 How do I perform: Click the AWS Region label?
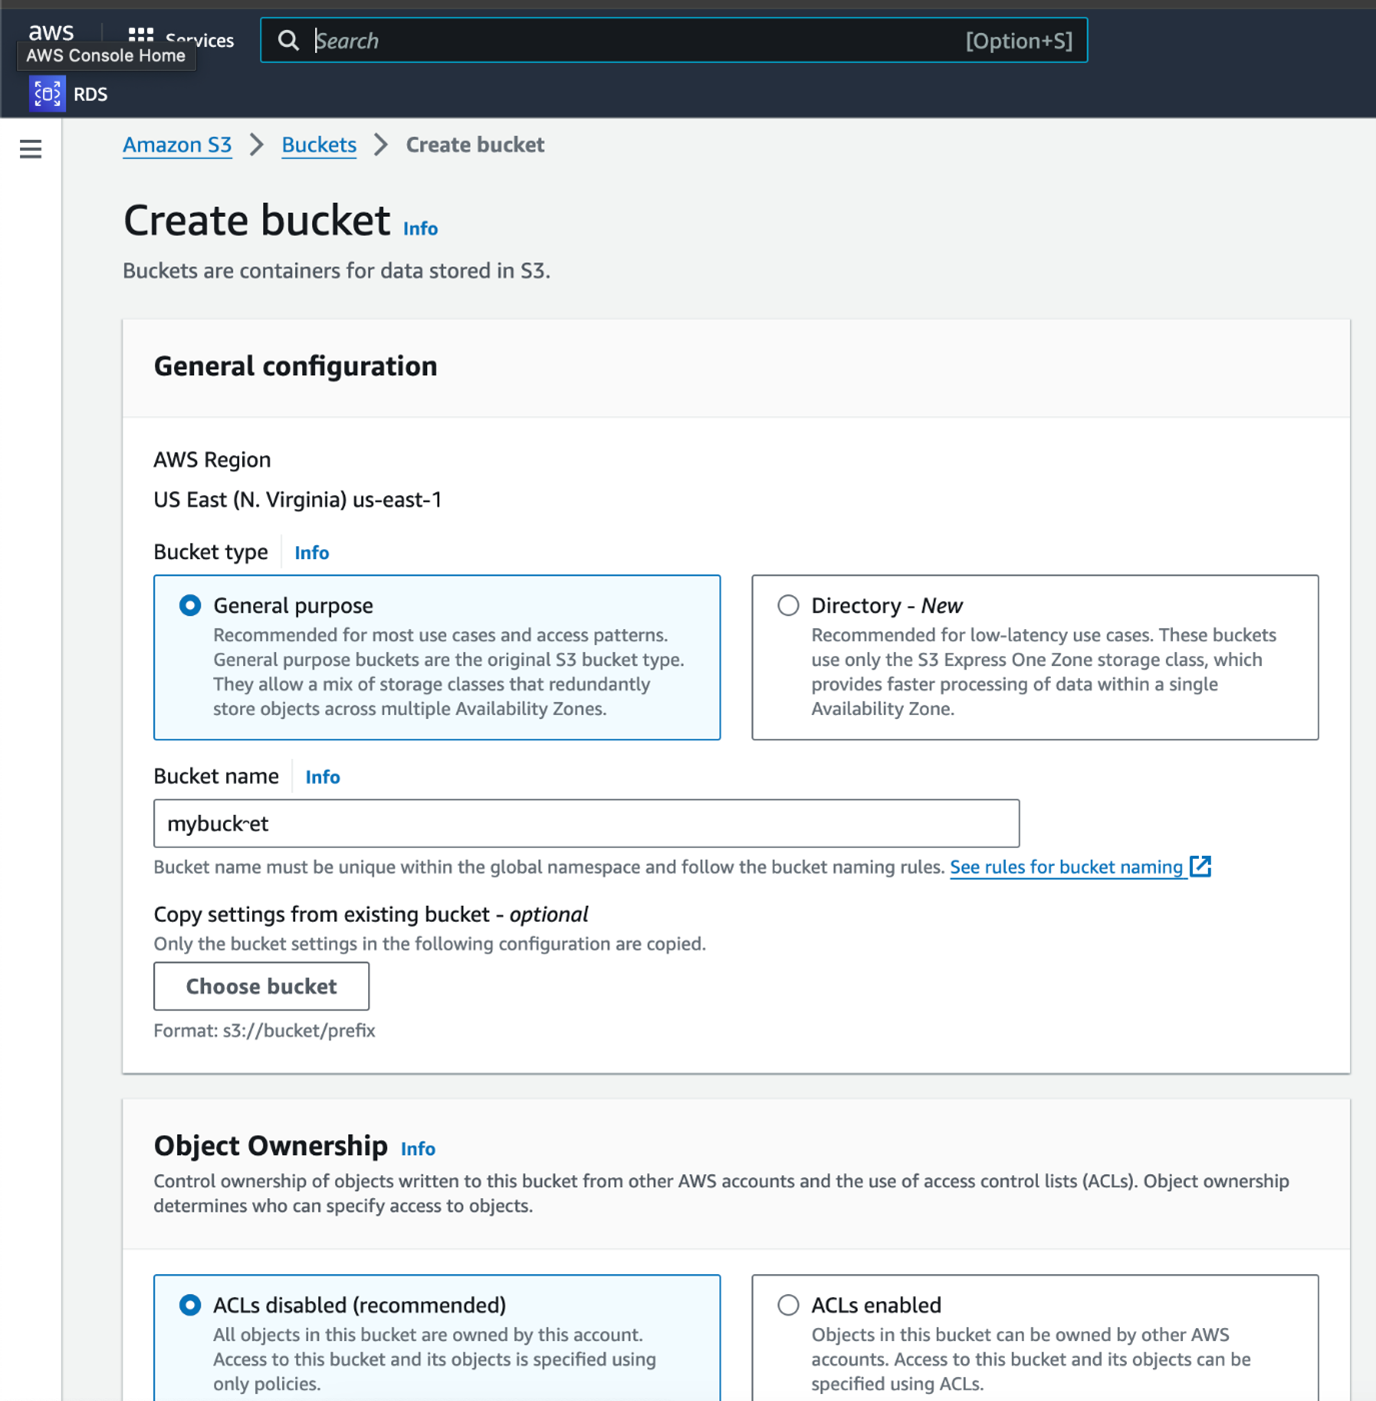click(212, 460)
